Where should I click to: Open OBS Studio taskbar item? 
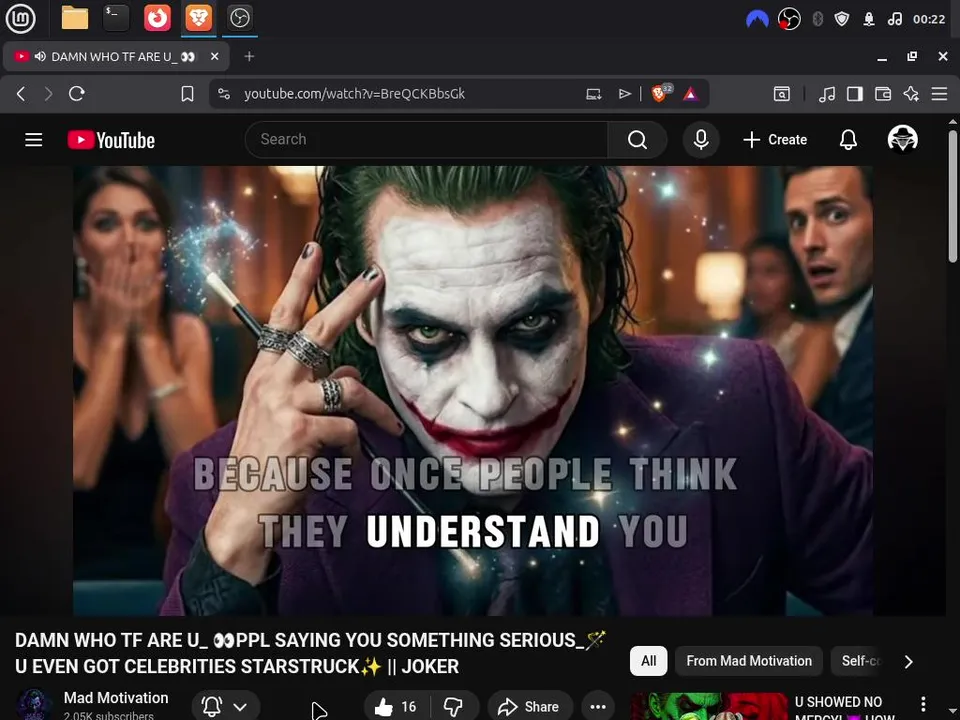click(x=239, y=18)
